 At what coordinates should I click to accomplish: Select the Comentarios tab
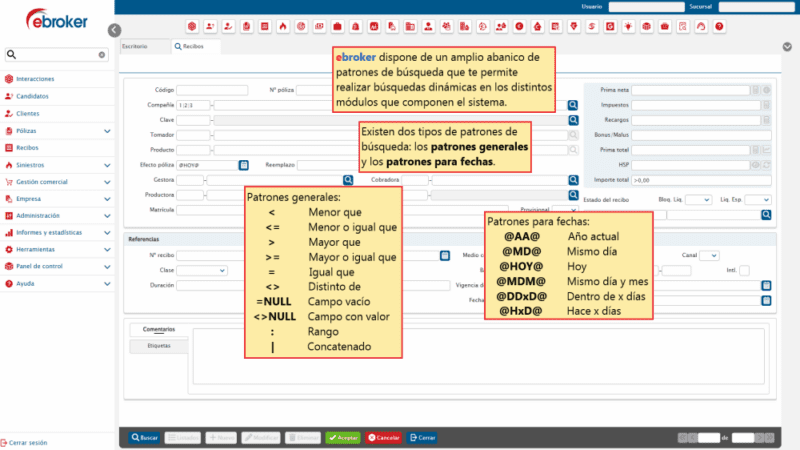159,330
